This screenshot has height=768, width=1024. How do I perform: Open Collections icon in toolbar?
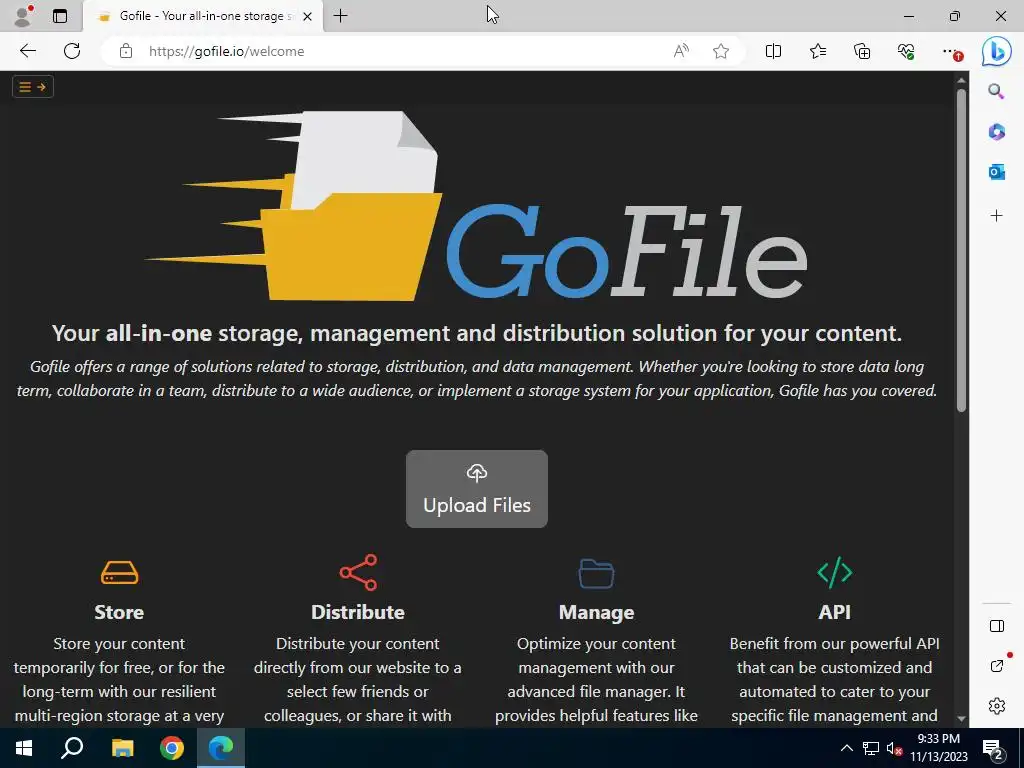coord(862,51)
